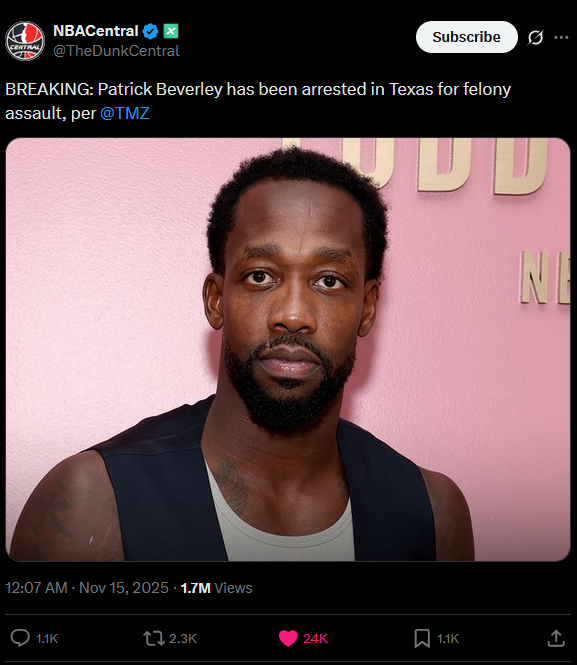577x665 pixels.
Task: Click the reply speech bubble icon
Action: [x=20, y=638]
